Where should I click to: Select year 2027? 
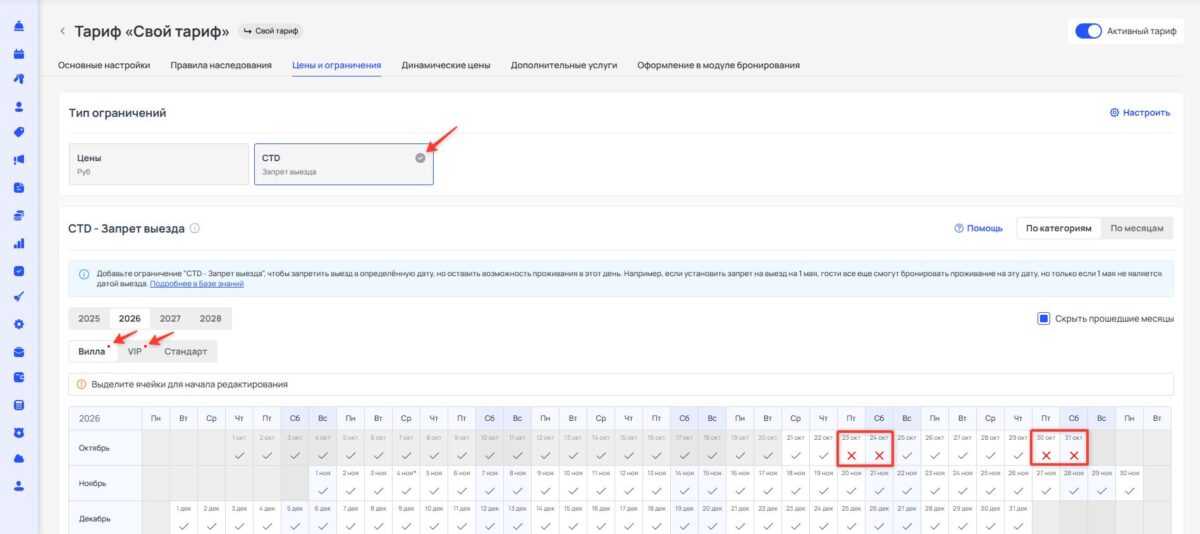click(170, 318)
